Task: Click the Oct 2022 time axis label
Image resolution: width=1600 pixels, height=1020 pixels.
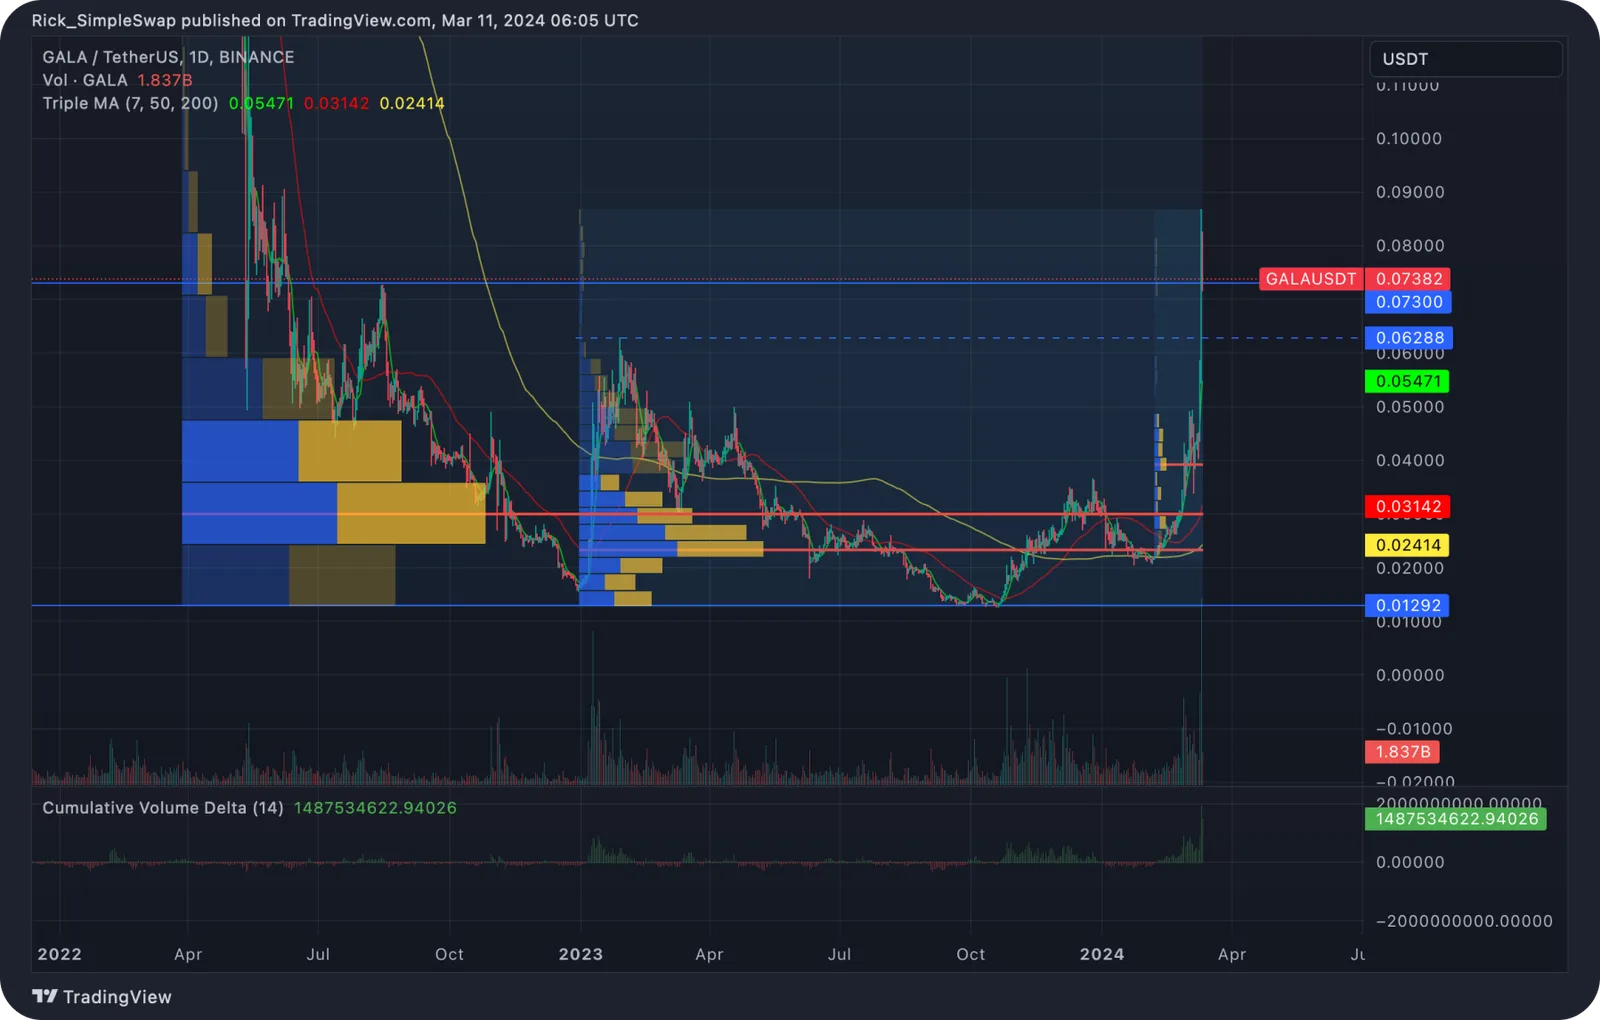Action: pos(449,954)
